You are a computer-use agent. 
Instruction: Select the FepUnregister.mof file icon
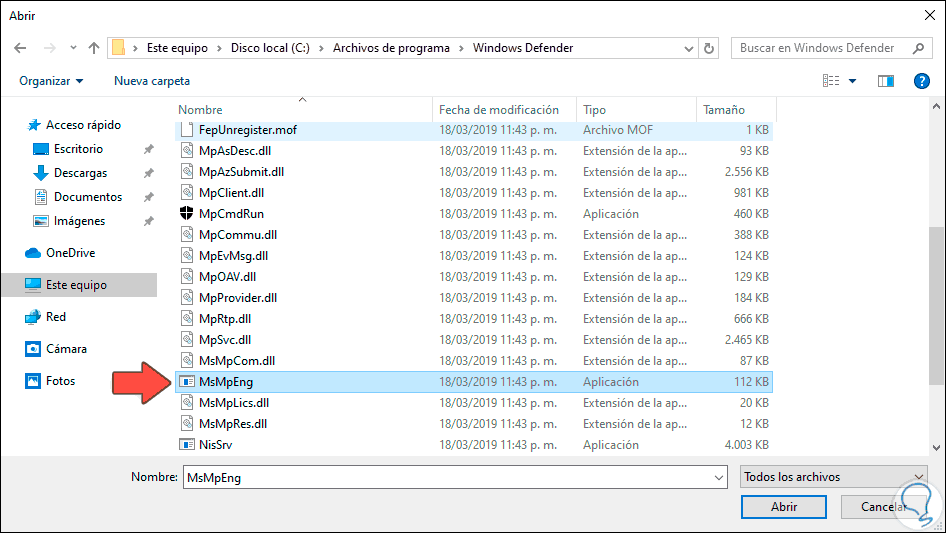[x=187, y=130]
